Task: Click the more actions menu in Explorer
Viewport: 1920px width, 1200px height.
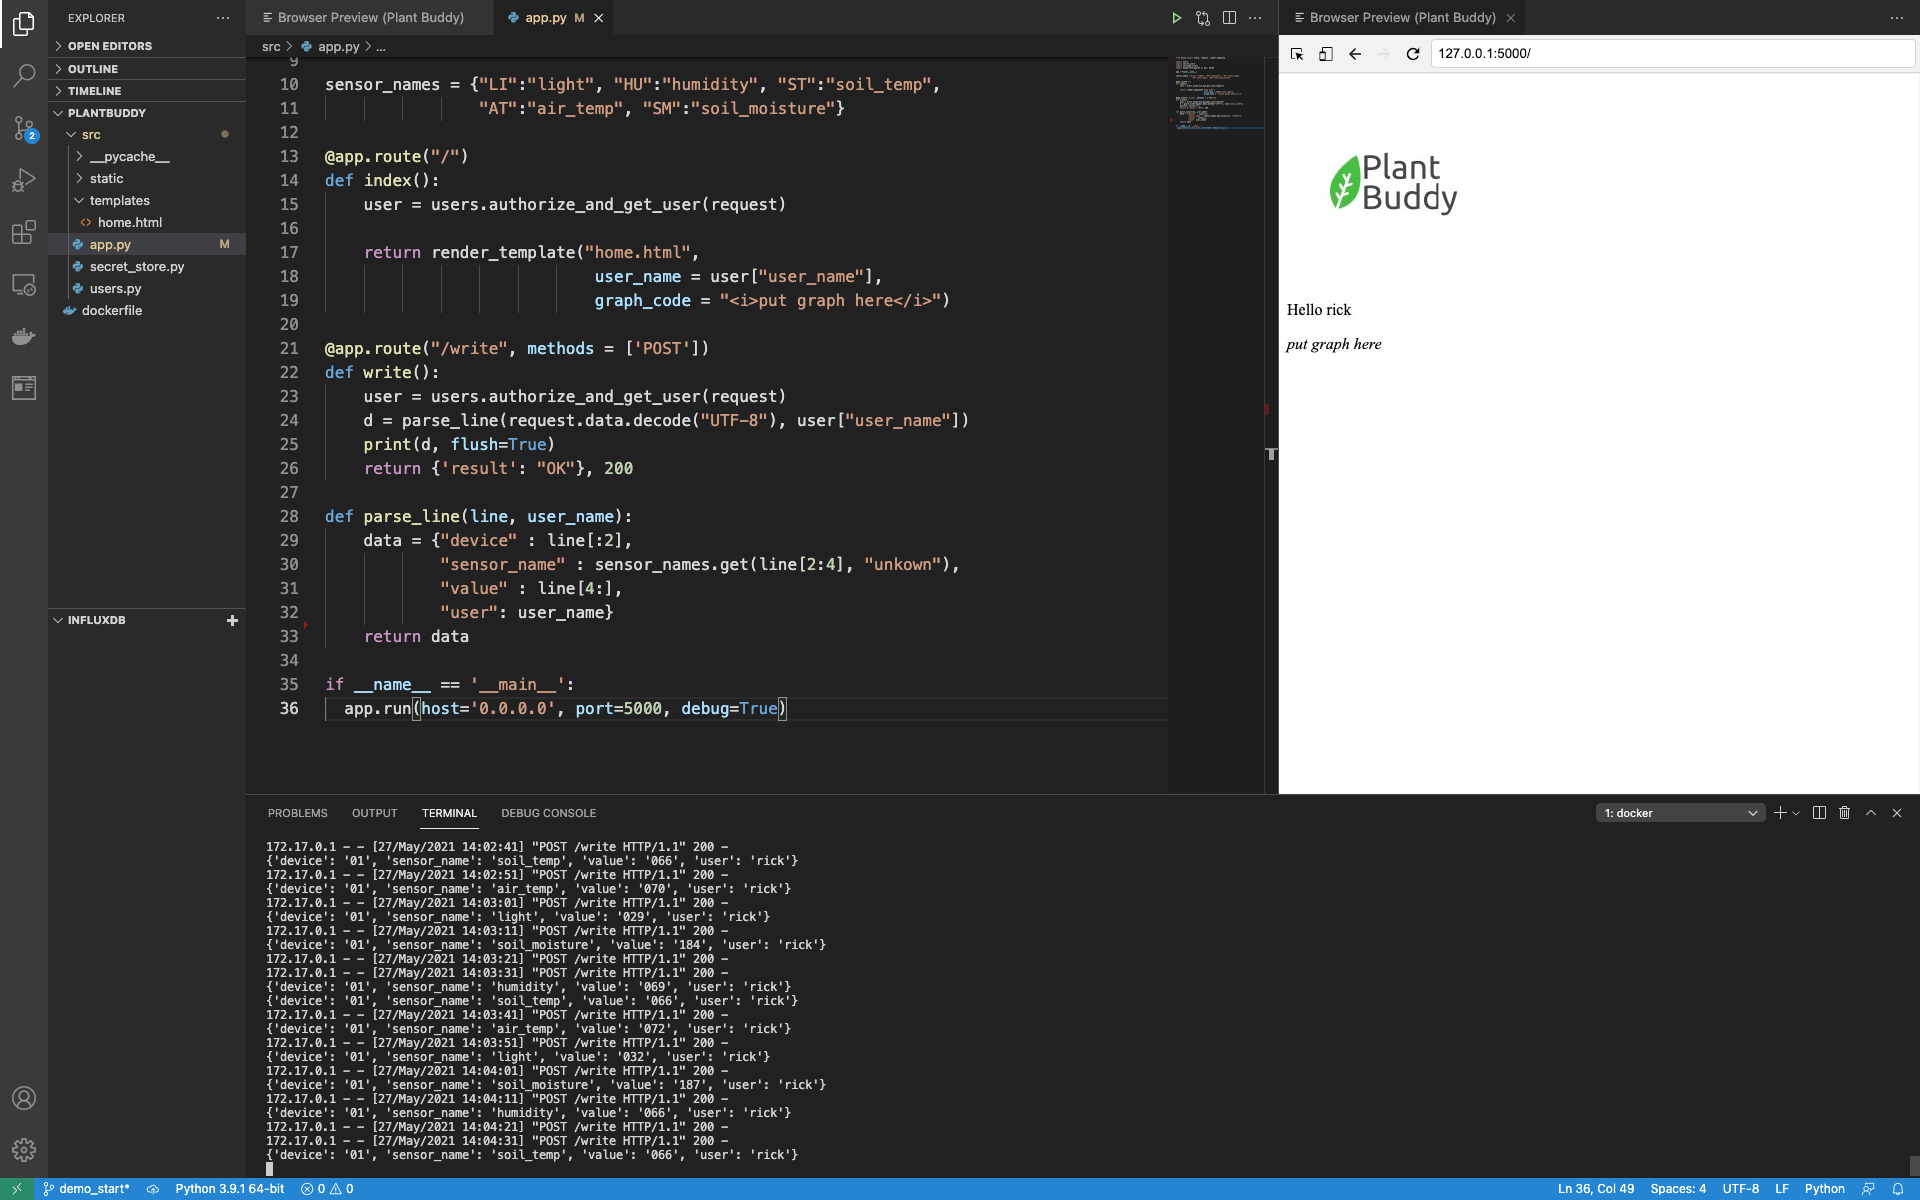Action: point(220,17)
